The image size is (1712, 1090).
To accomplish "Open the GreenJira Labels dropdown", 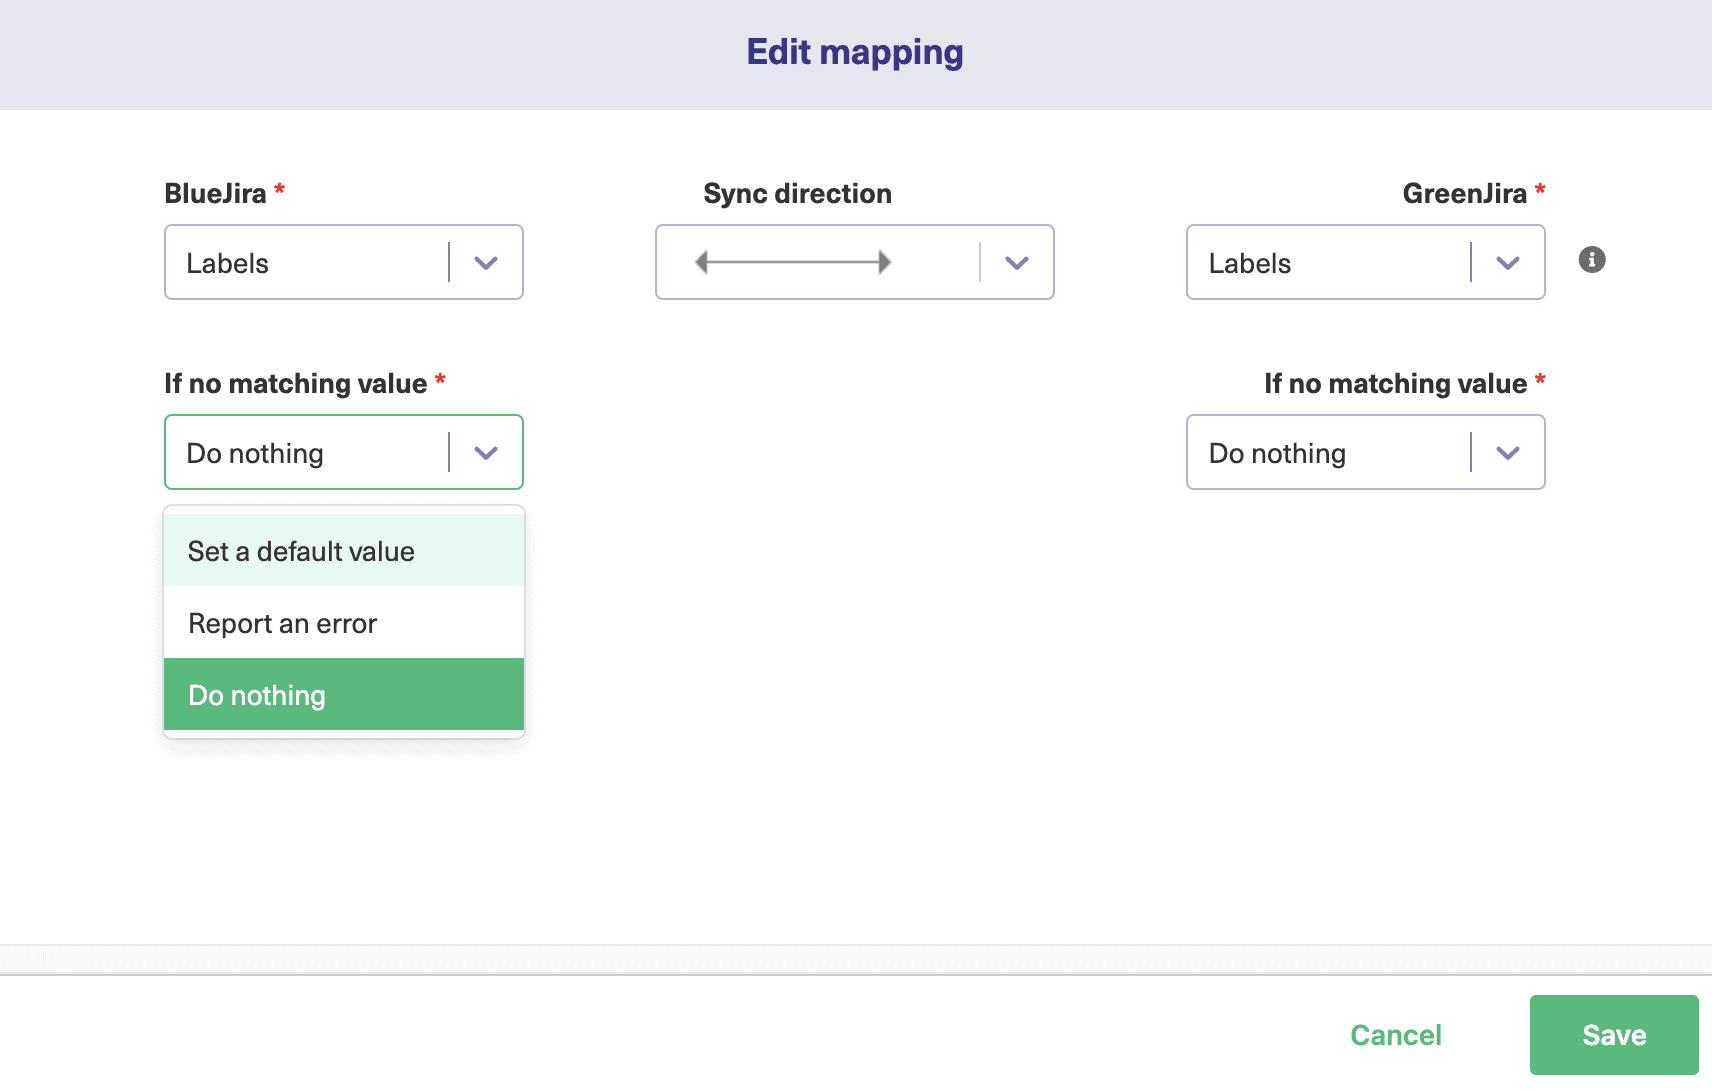I will tap(1365, 262).
